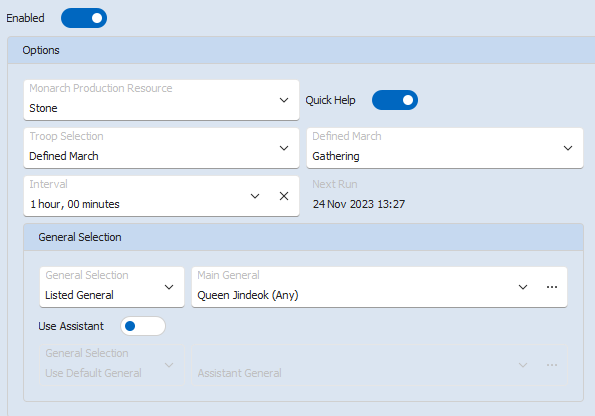595x416 pixels.
Task: Click the Queen Jindeok (Any) value
Action: 248,295
